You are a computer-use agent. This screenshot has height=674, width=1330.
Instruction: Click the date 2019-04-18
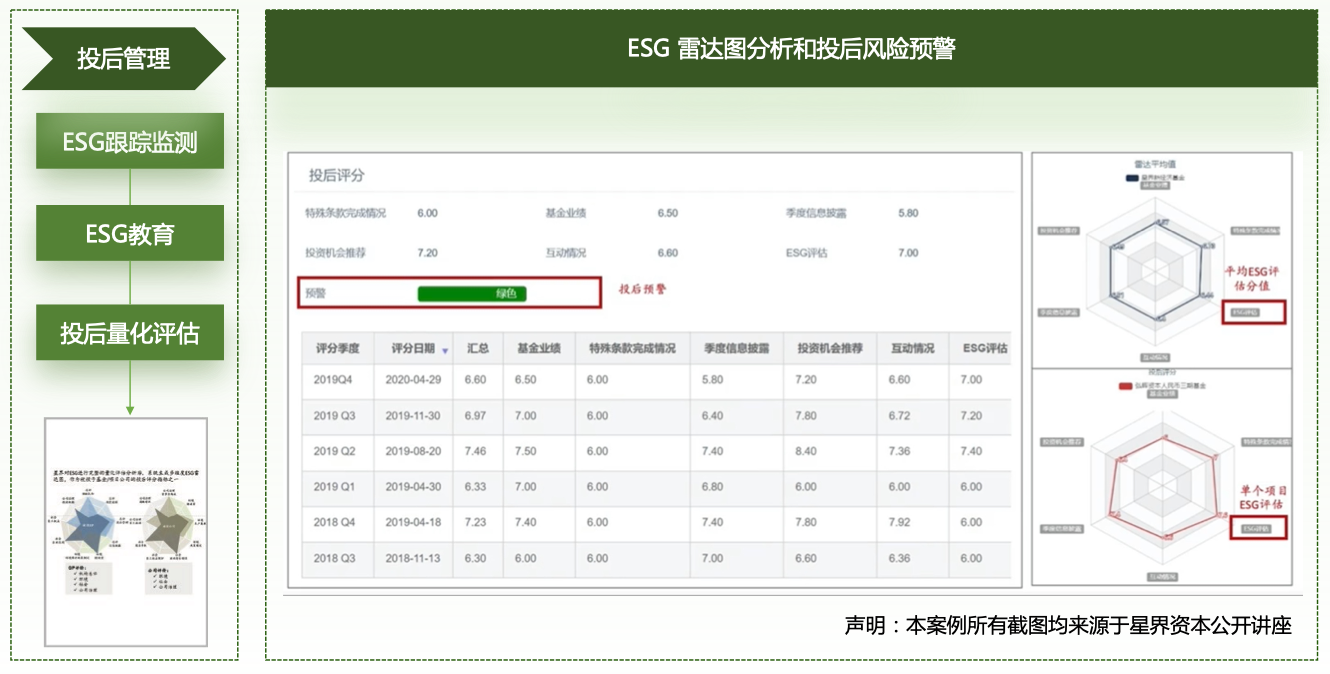pos(413,522)
